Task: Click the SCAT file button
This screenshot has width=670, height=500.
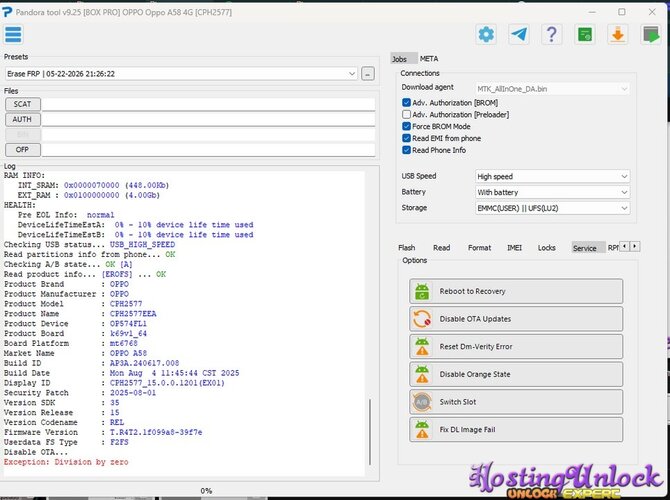Action: tap(23, 104)
